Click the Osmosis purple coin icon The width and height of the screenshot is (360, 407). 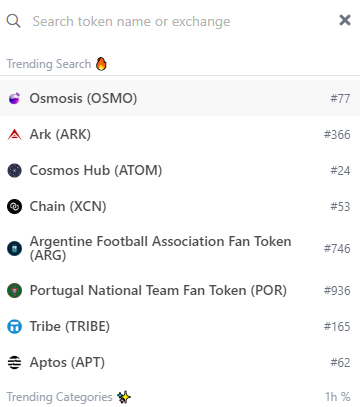tap(14, 98)
